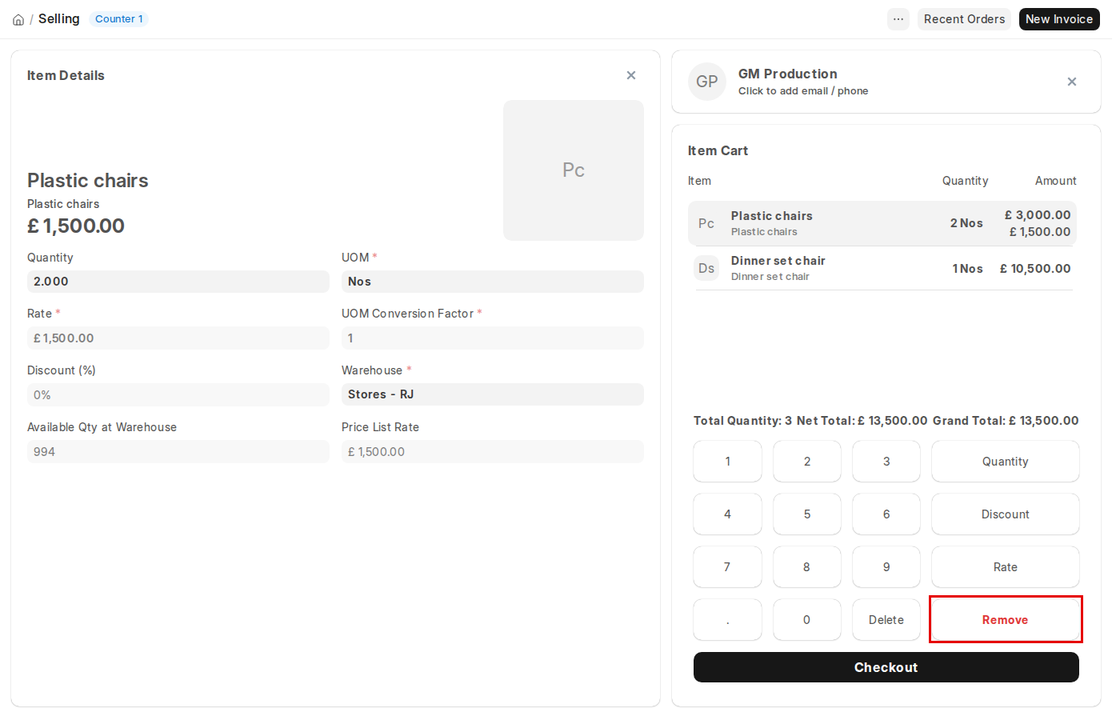Click the Selling breadcrumb link

[59, 19]
